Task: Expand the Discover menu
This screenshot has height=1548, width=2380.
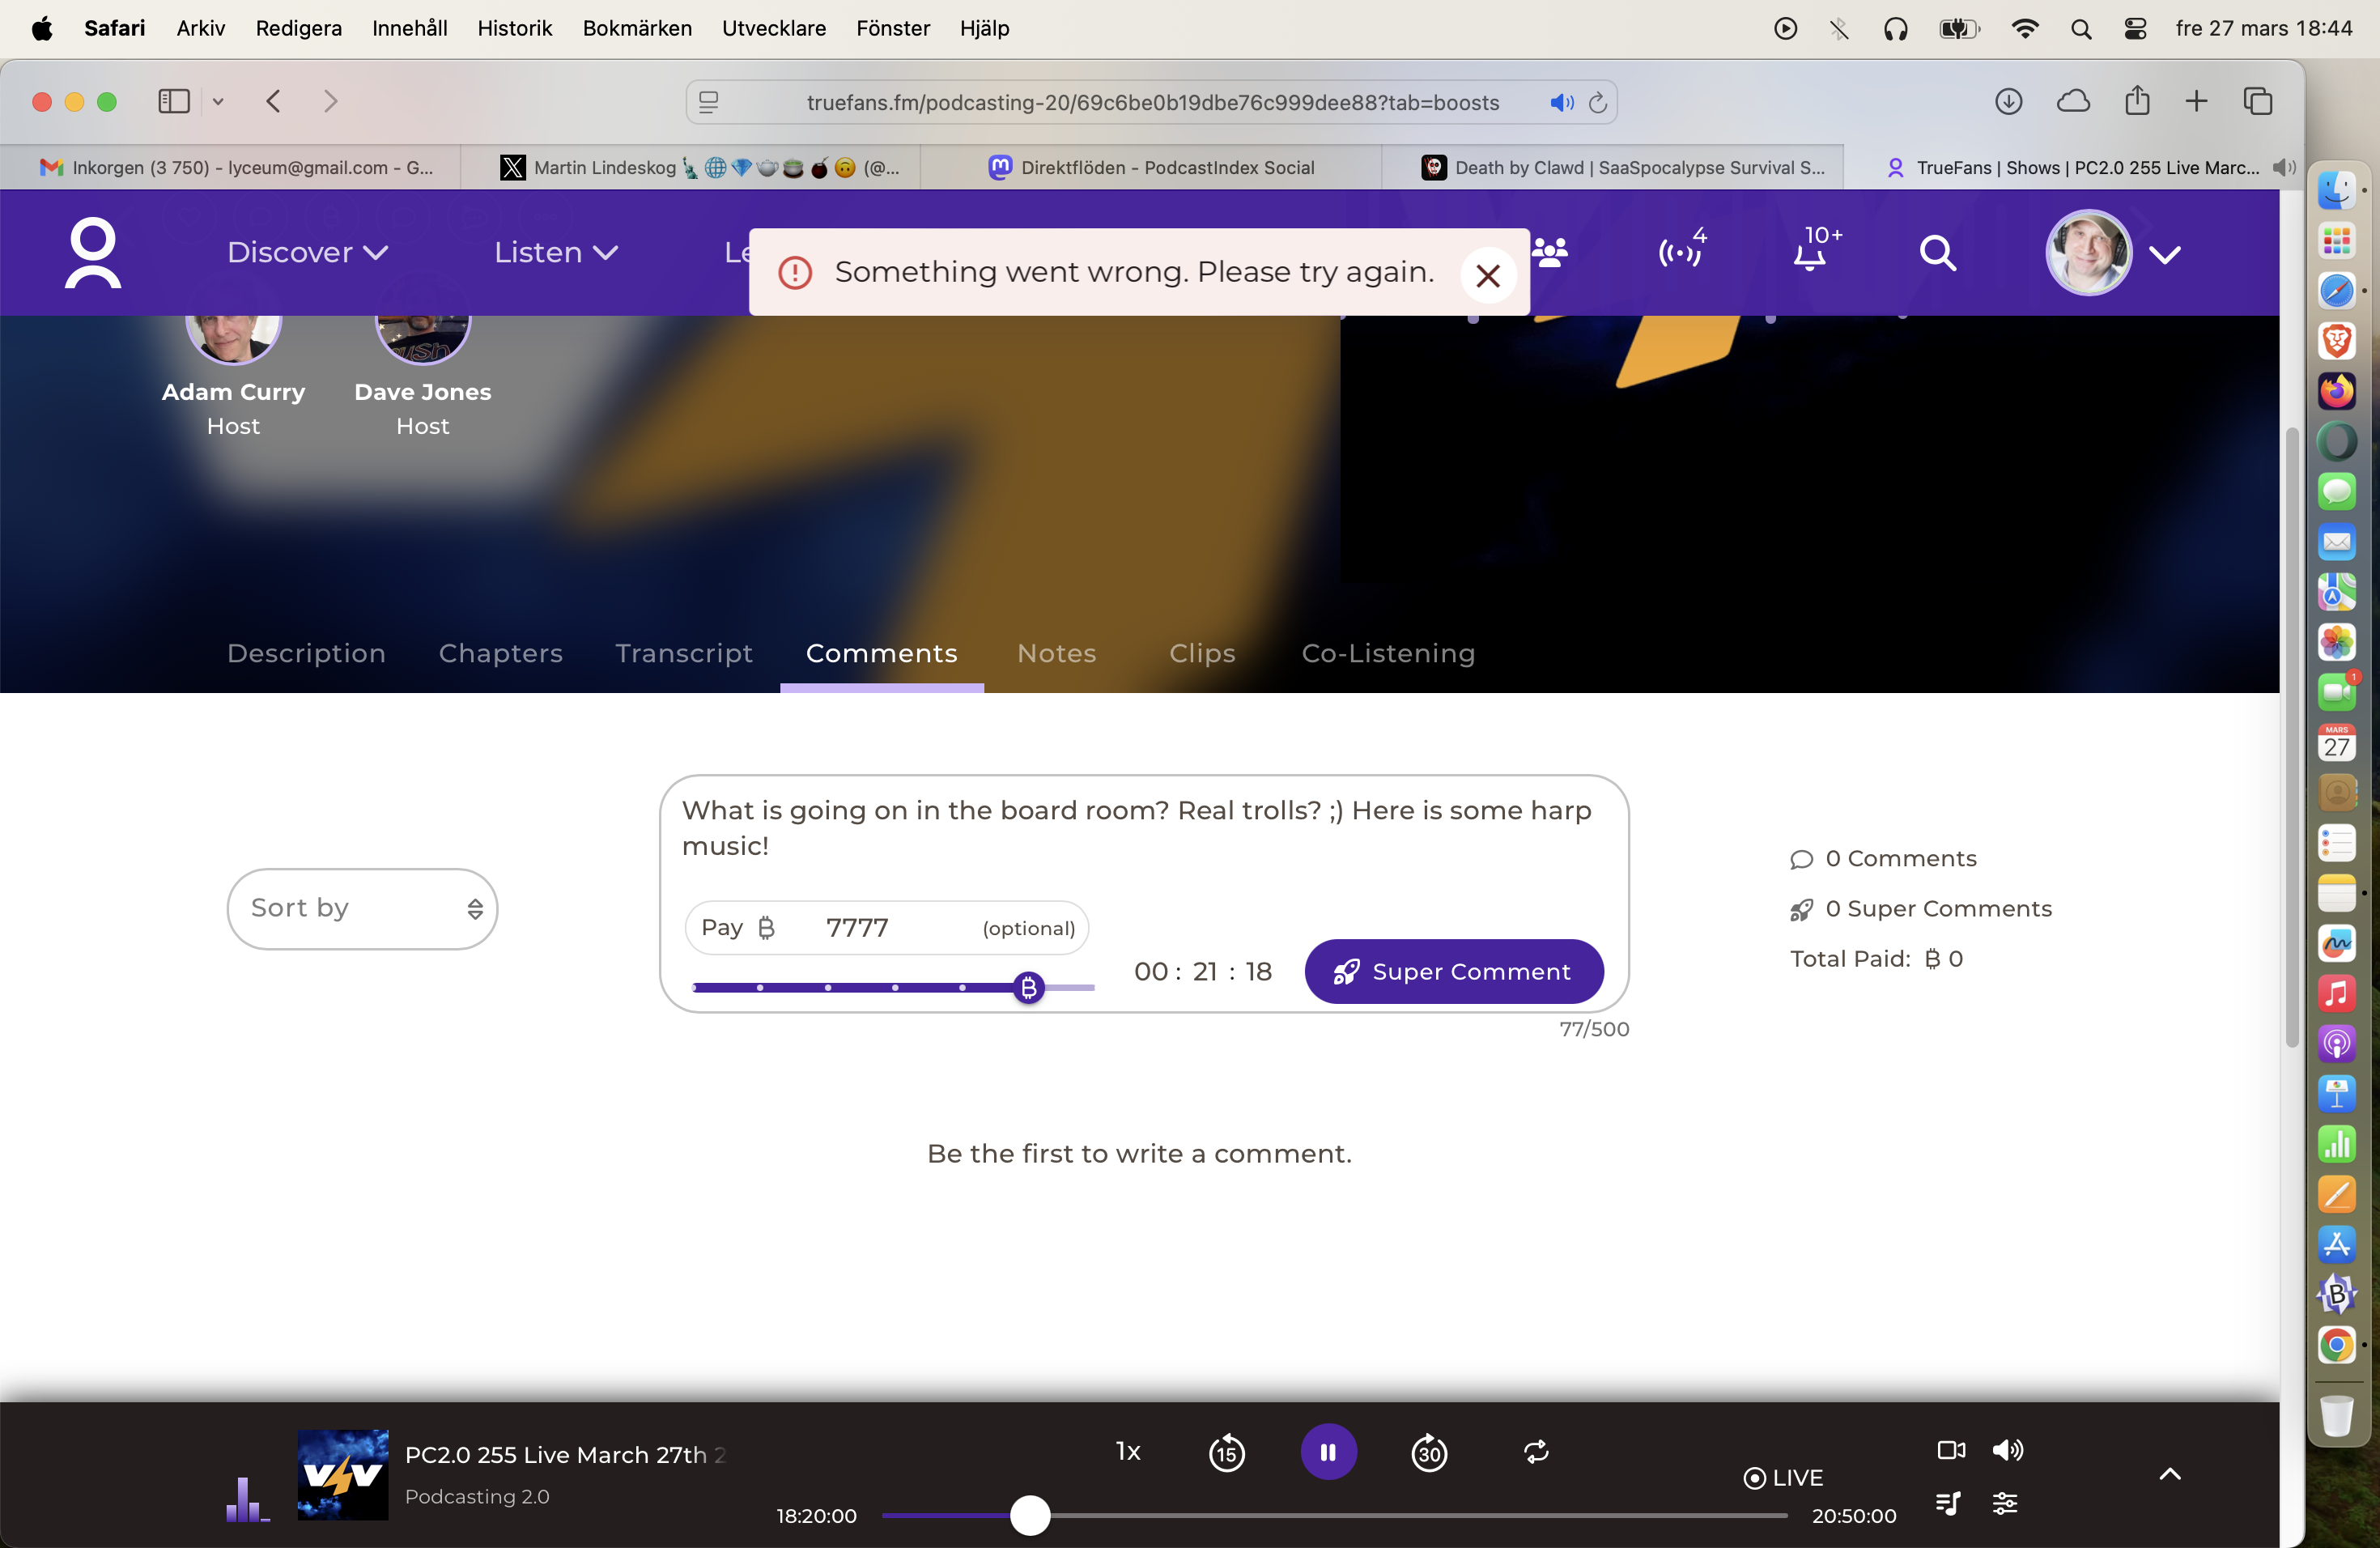Action: click(307, 253)
